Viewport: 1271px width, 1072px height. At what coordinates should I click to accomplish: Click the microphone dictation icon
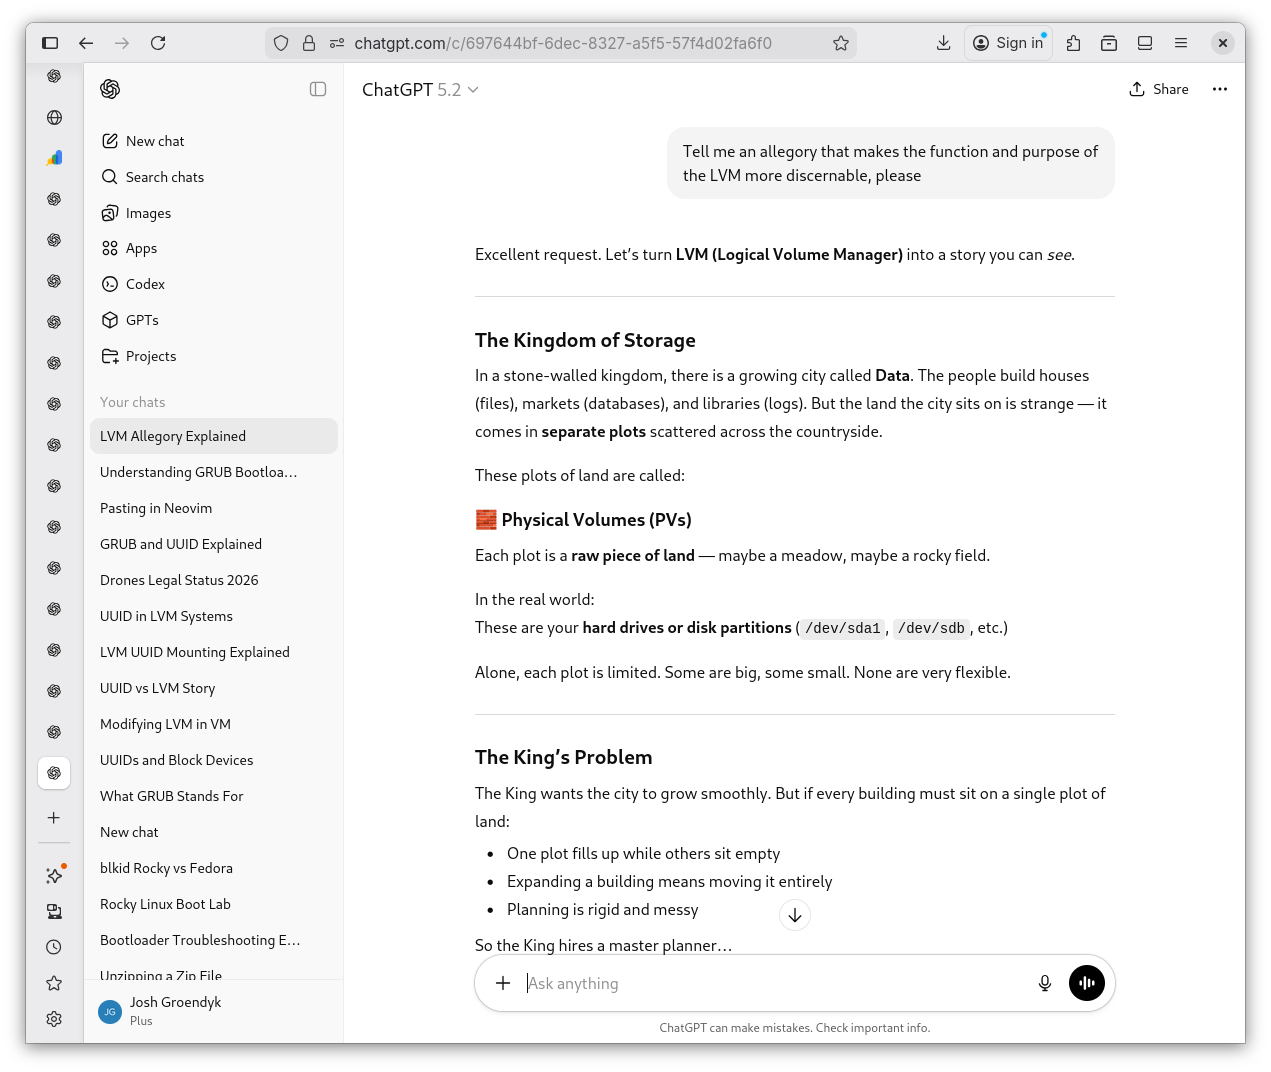(1044, 983)
